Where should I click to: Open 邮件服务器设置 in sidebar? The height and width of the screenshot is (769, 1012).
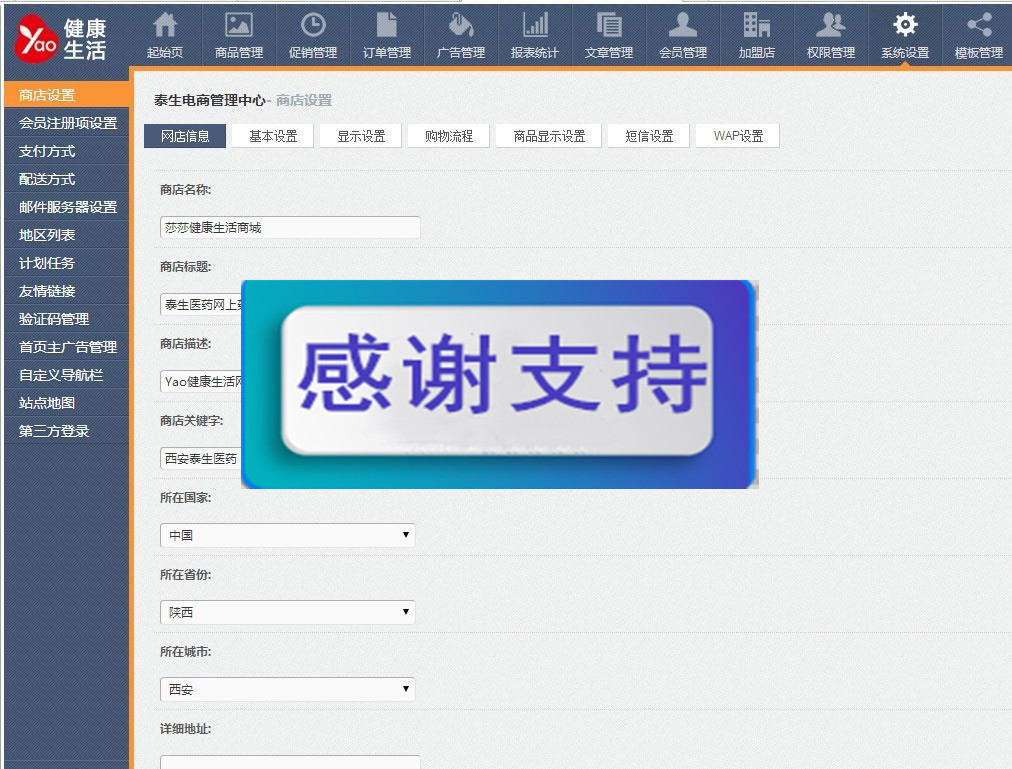[x=66, y=207]
